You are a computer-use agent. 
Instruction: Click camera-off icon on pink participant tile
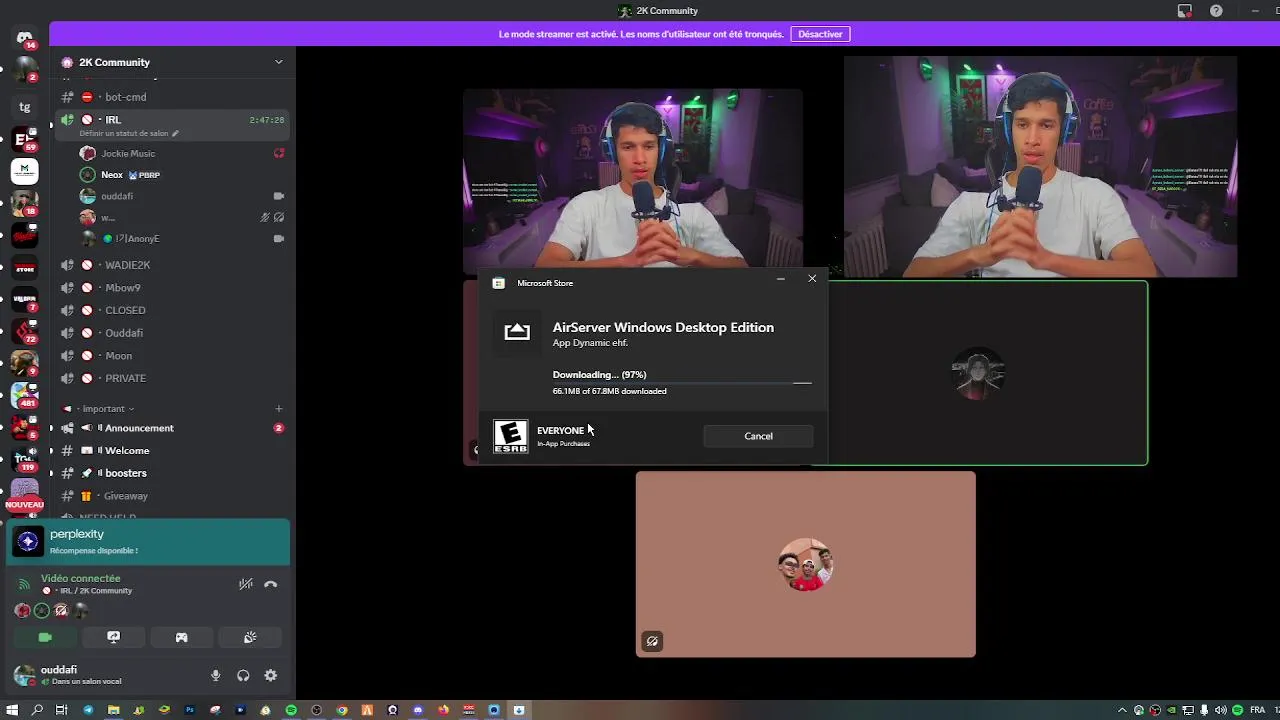652,641
